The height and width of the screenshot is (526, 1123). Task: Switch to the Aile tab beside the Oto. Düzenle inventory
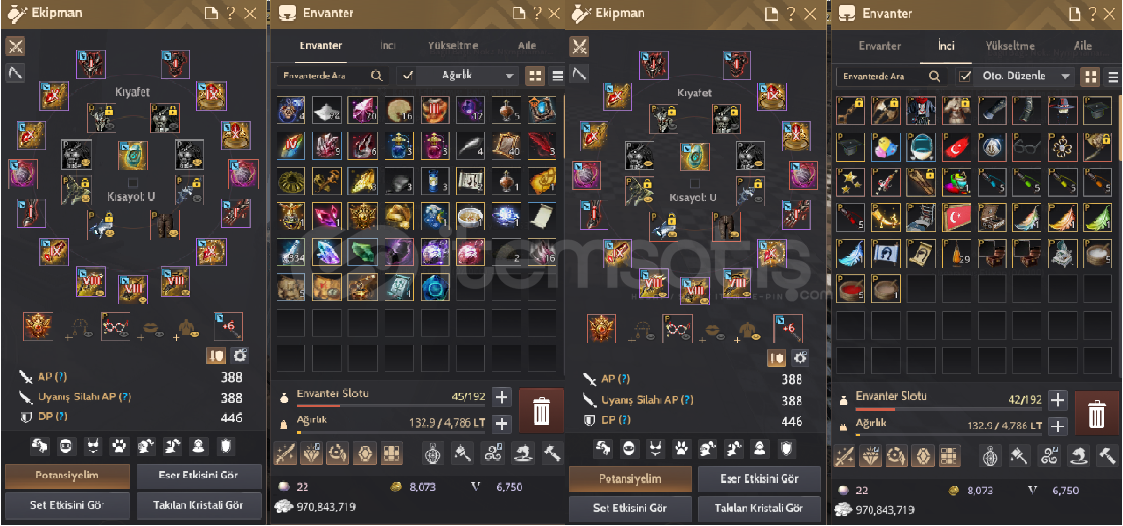click(1083, 46)
